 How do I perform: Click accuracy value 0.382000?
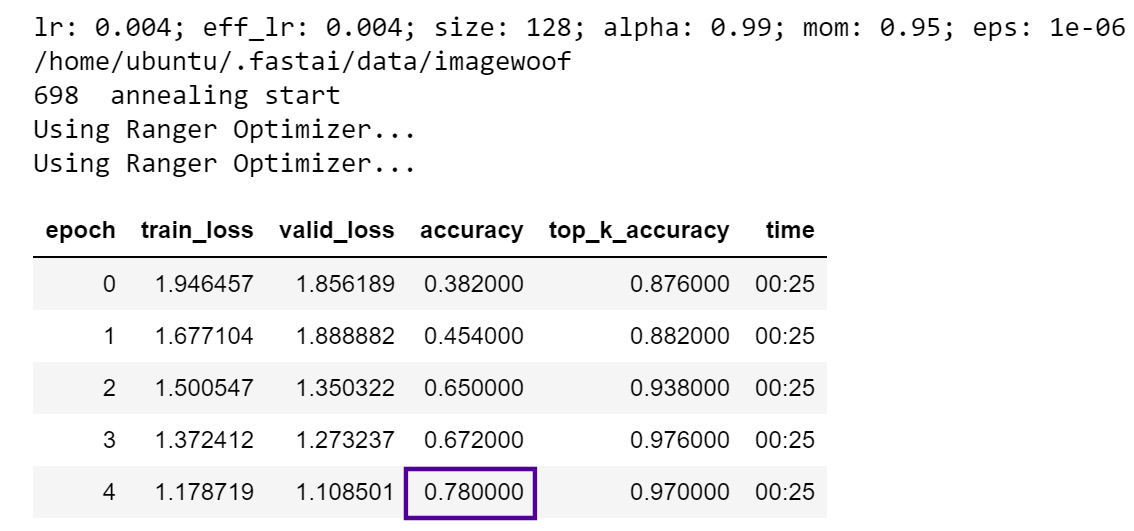pyautogui.click(x=474, y=284)
